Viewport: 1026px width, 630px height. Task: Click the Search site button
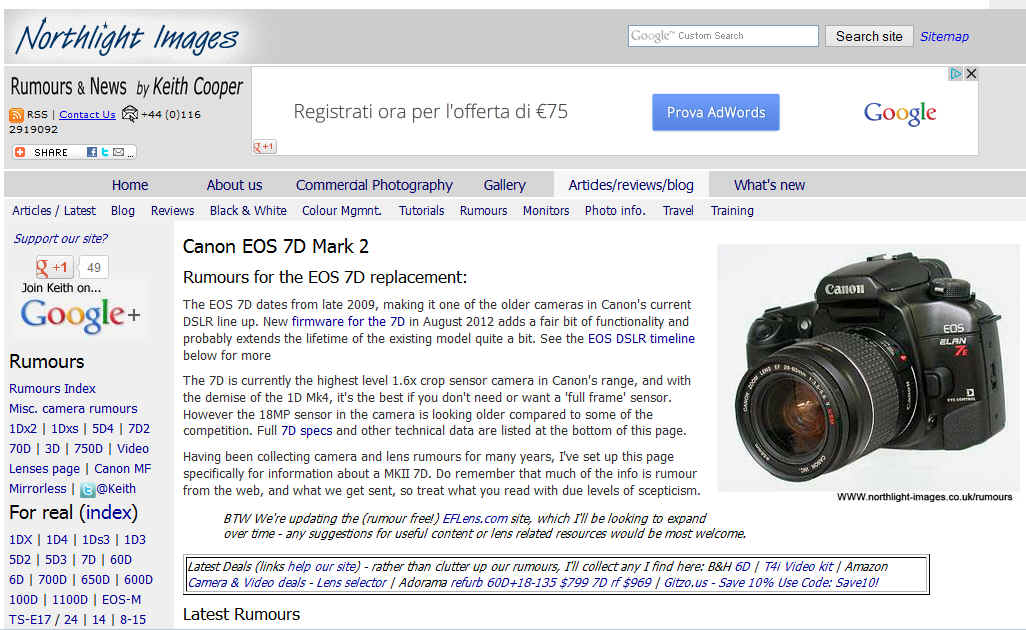tap(869, 37)
